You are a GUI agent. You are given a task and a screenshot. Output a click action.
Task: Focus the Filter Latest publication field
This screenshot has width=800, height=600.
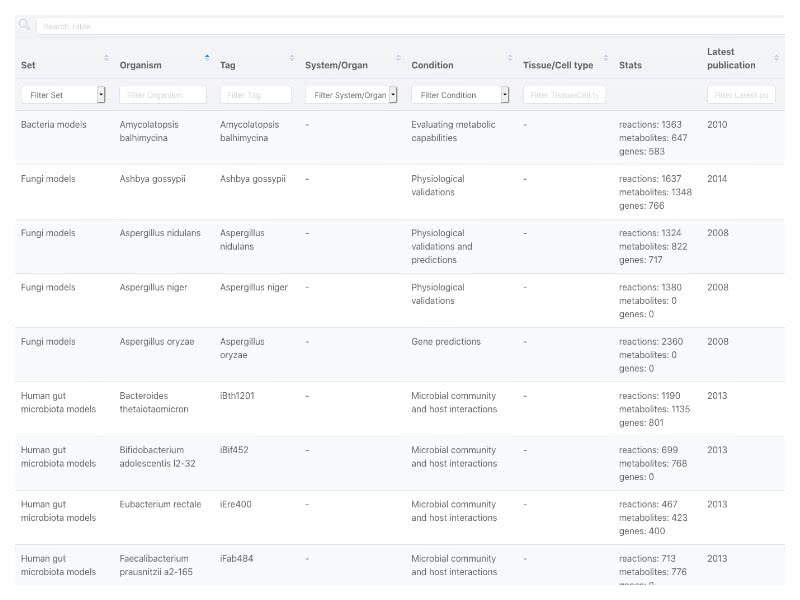(x=740, y=95)
